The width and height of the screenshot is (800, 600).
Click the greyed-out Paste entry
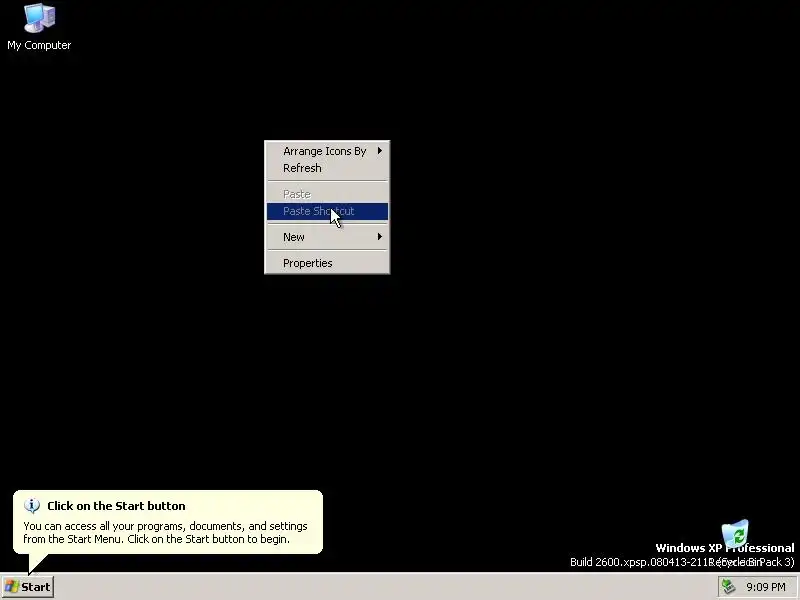click(327, 194)
